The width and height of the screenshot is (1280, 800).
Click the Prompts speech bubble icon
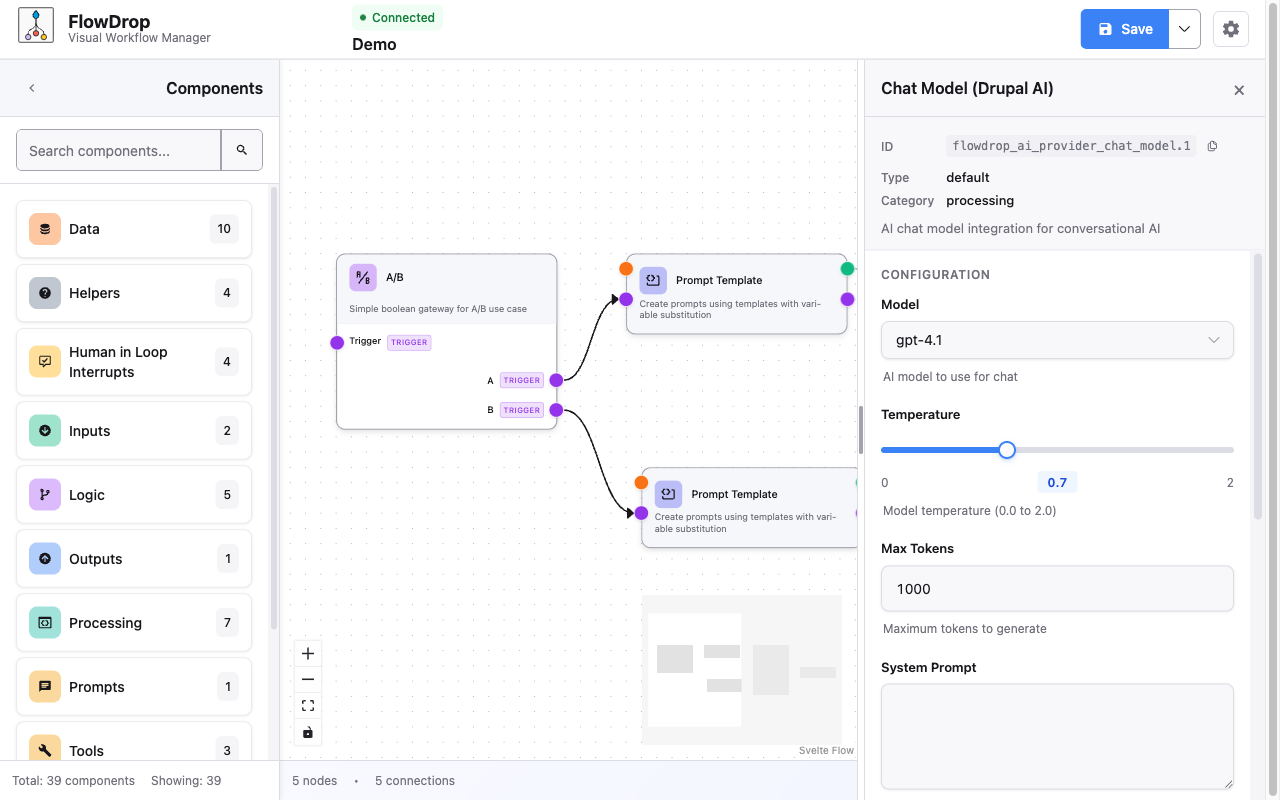[x=45, y=686]
